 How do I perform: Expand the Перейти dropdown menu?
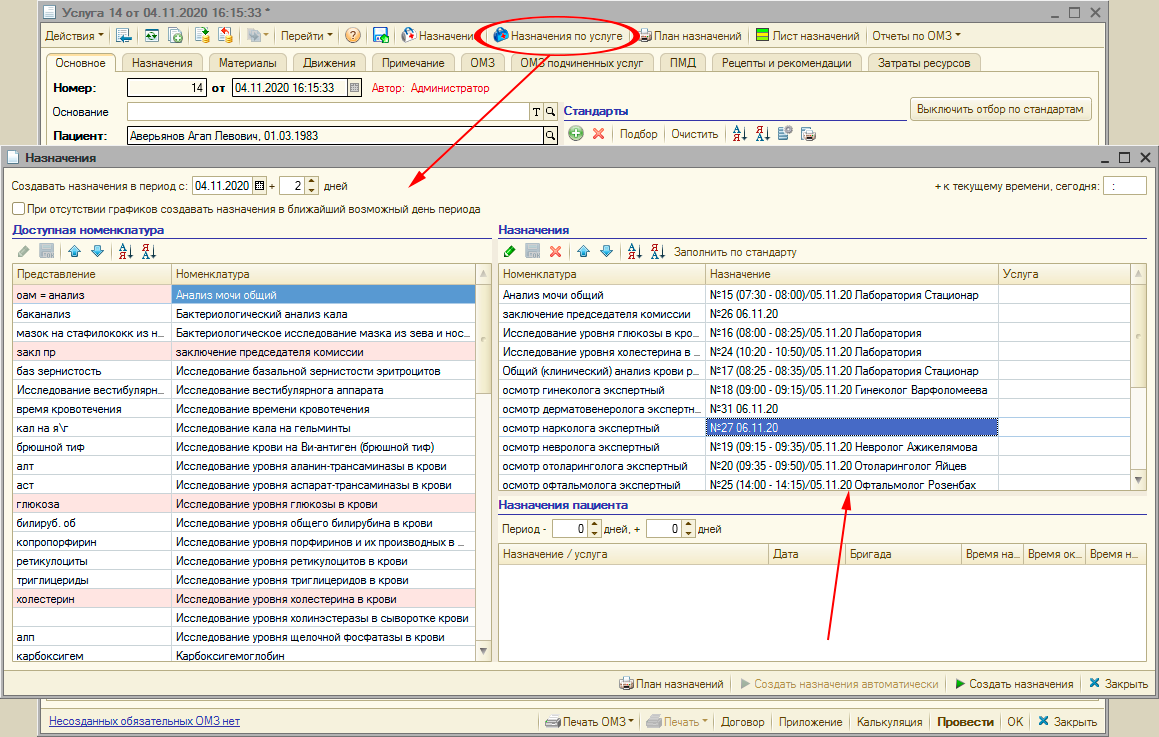[307, 35]
